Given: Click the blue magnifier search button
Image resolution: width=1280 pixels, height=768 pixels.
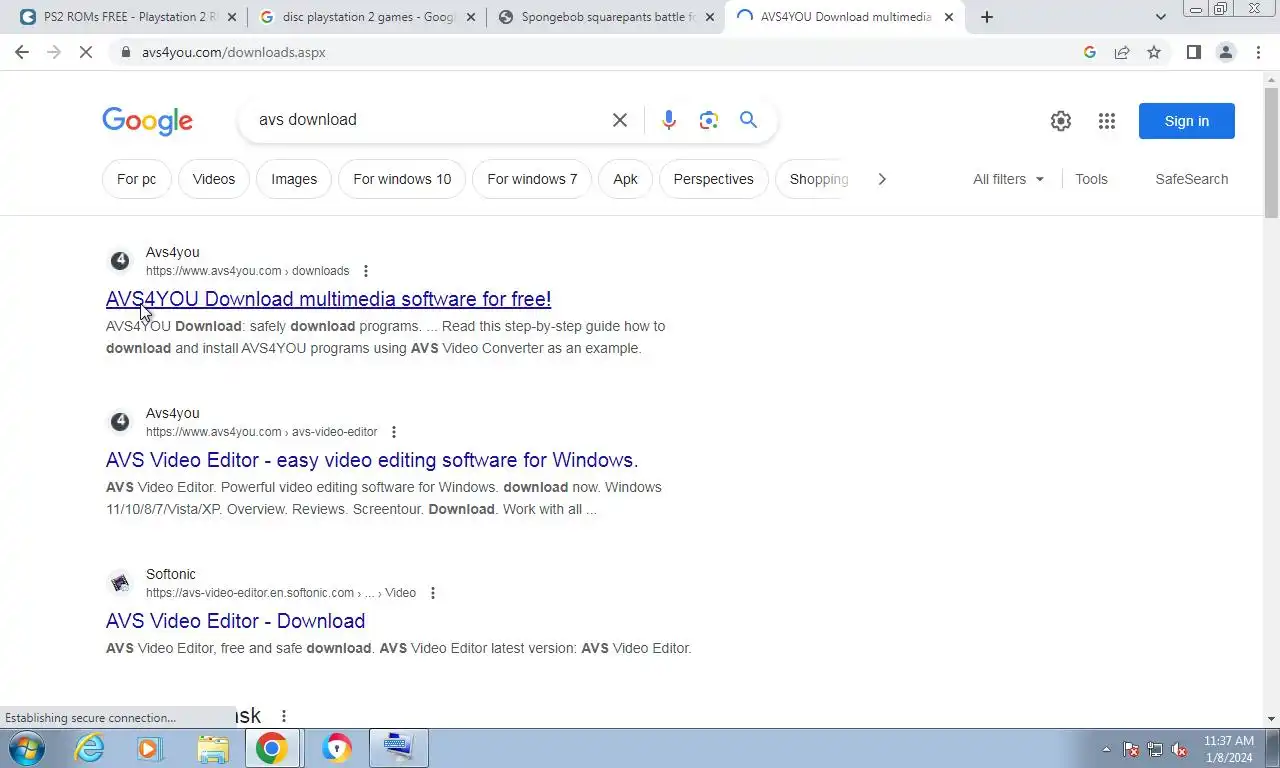Looking at the screenshot, I should tap(748, 120).
